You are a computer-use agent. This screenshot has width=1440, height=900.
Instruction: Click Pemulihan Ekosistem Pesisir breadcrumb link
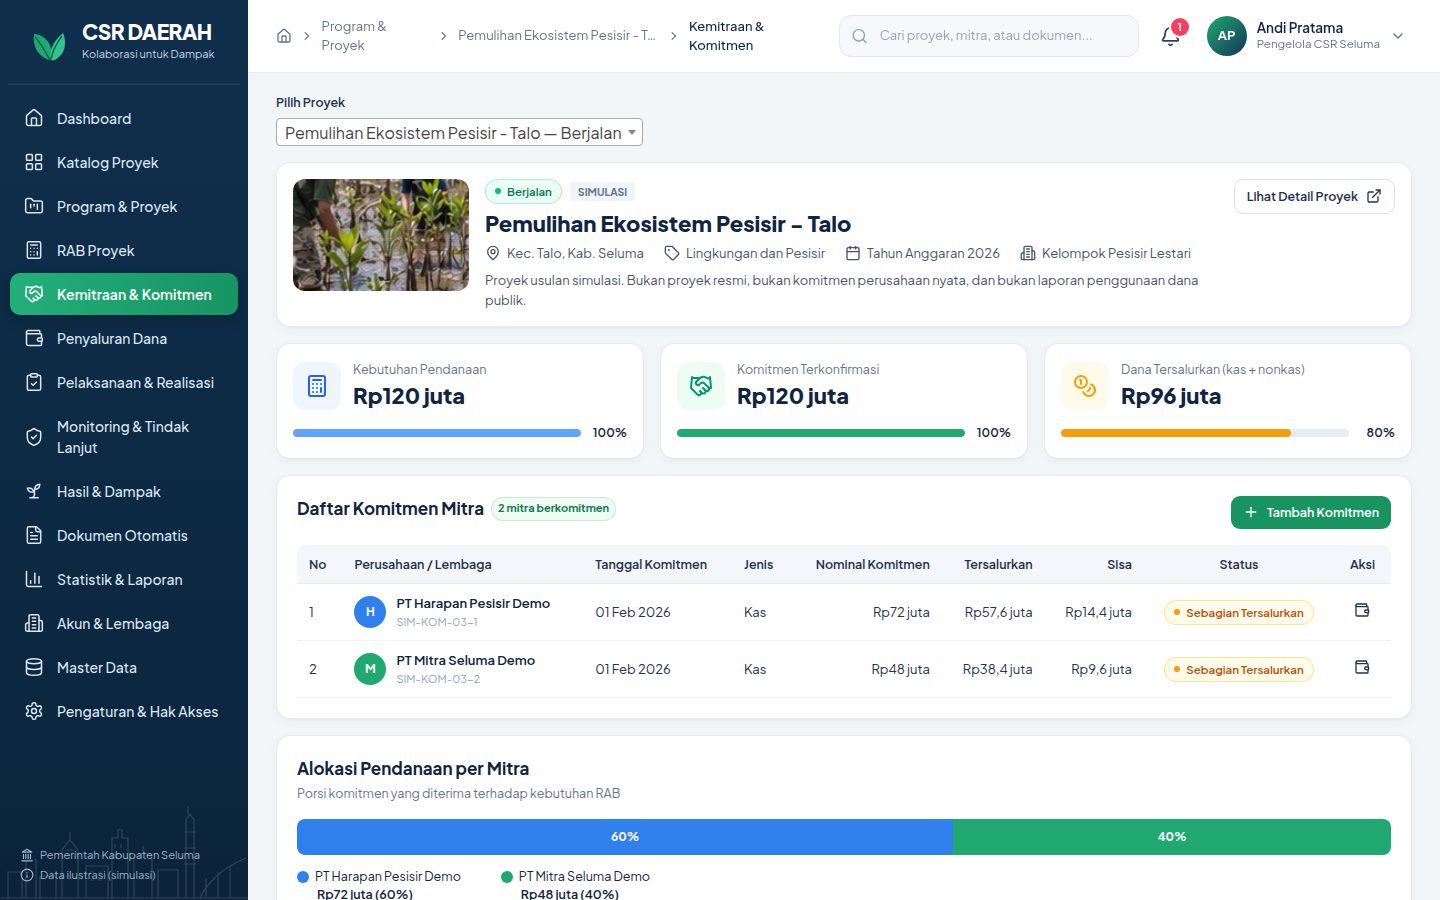(x=557, y=35)
